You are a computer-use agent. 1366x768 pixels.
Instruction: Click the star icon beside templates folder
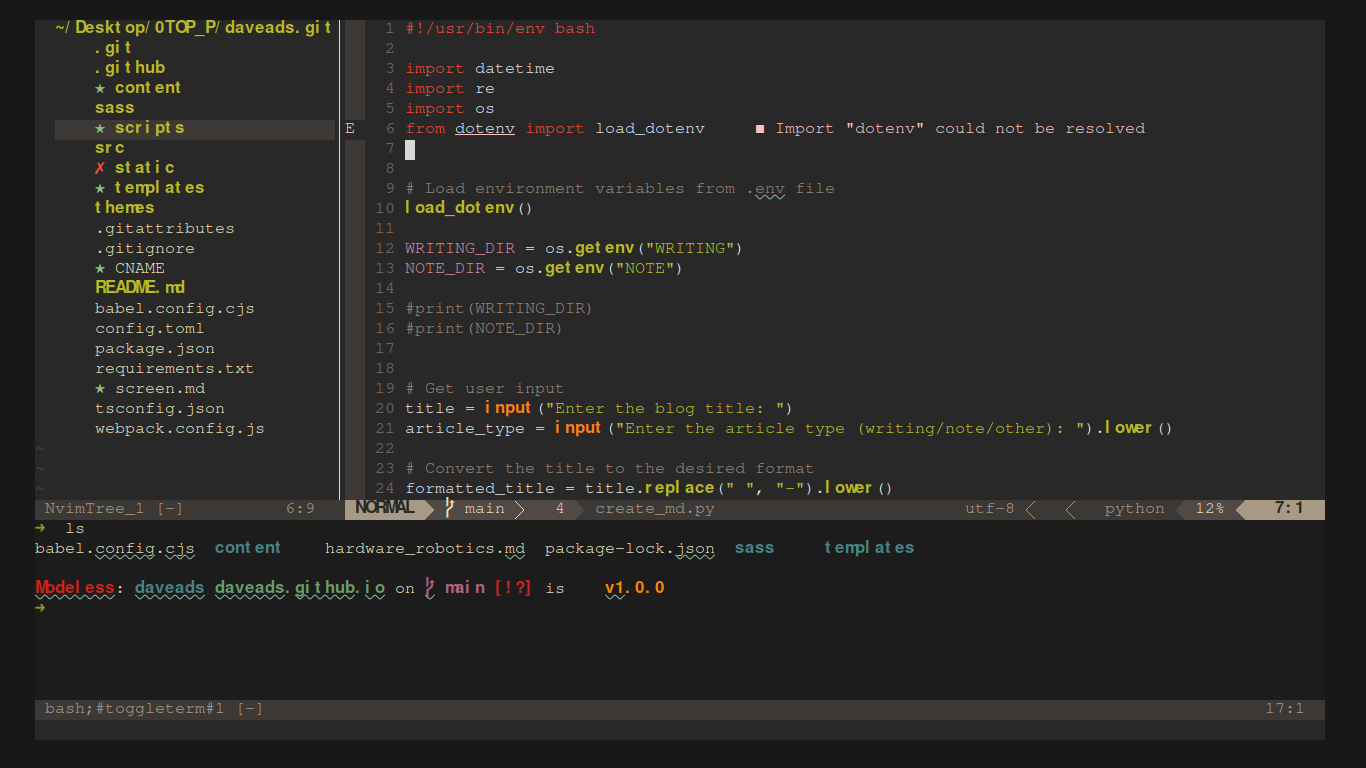[100, 188]
